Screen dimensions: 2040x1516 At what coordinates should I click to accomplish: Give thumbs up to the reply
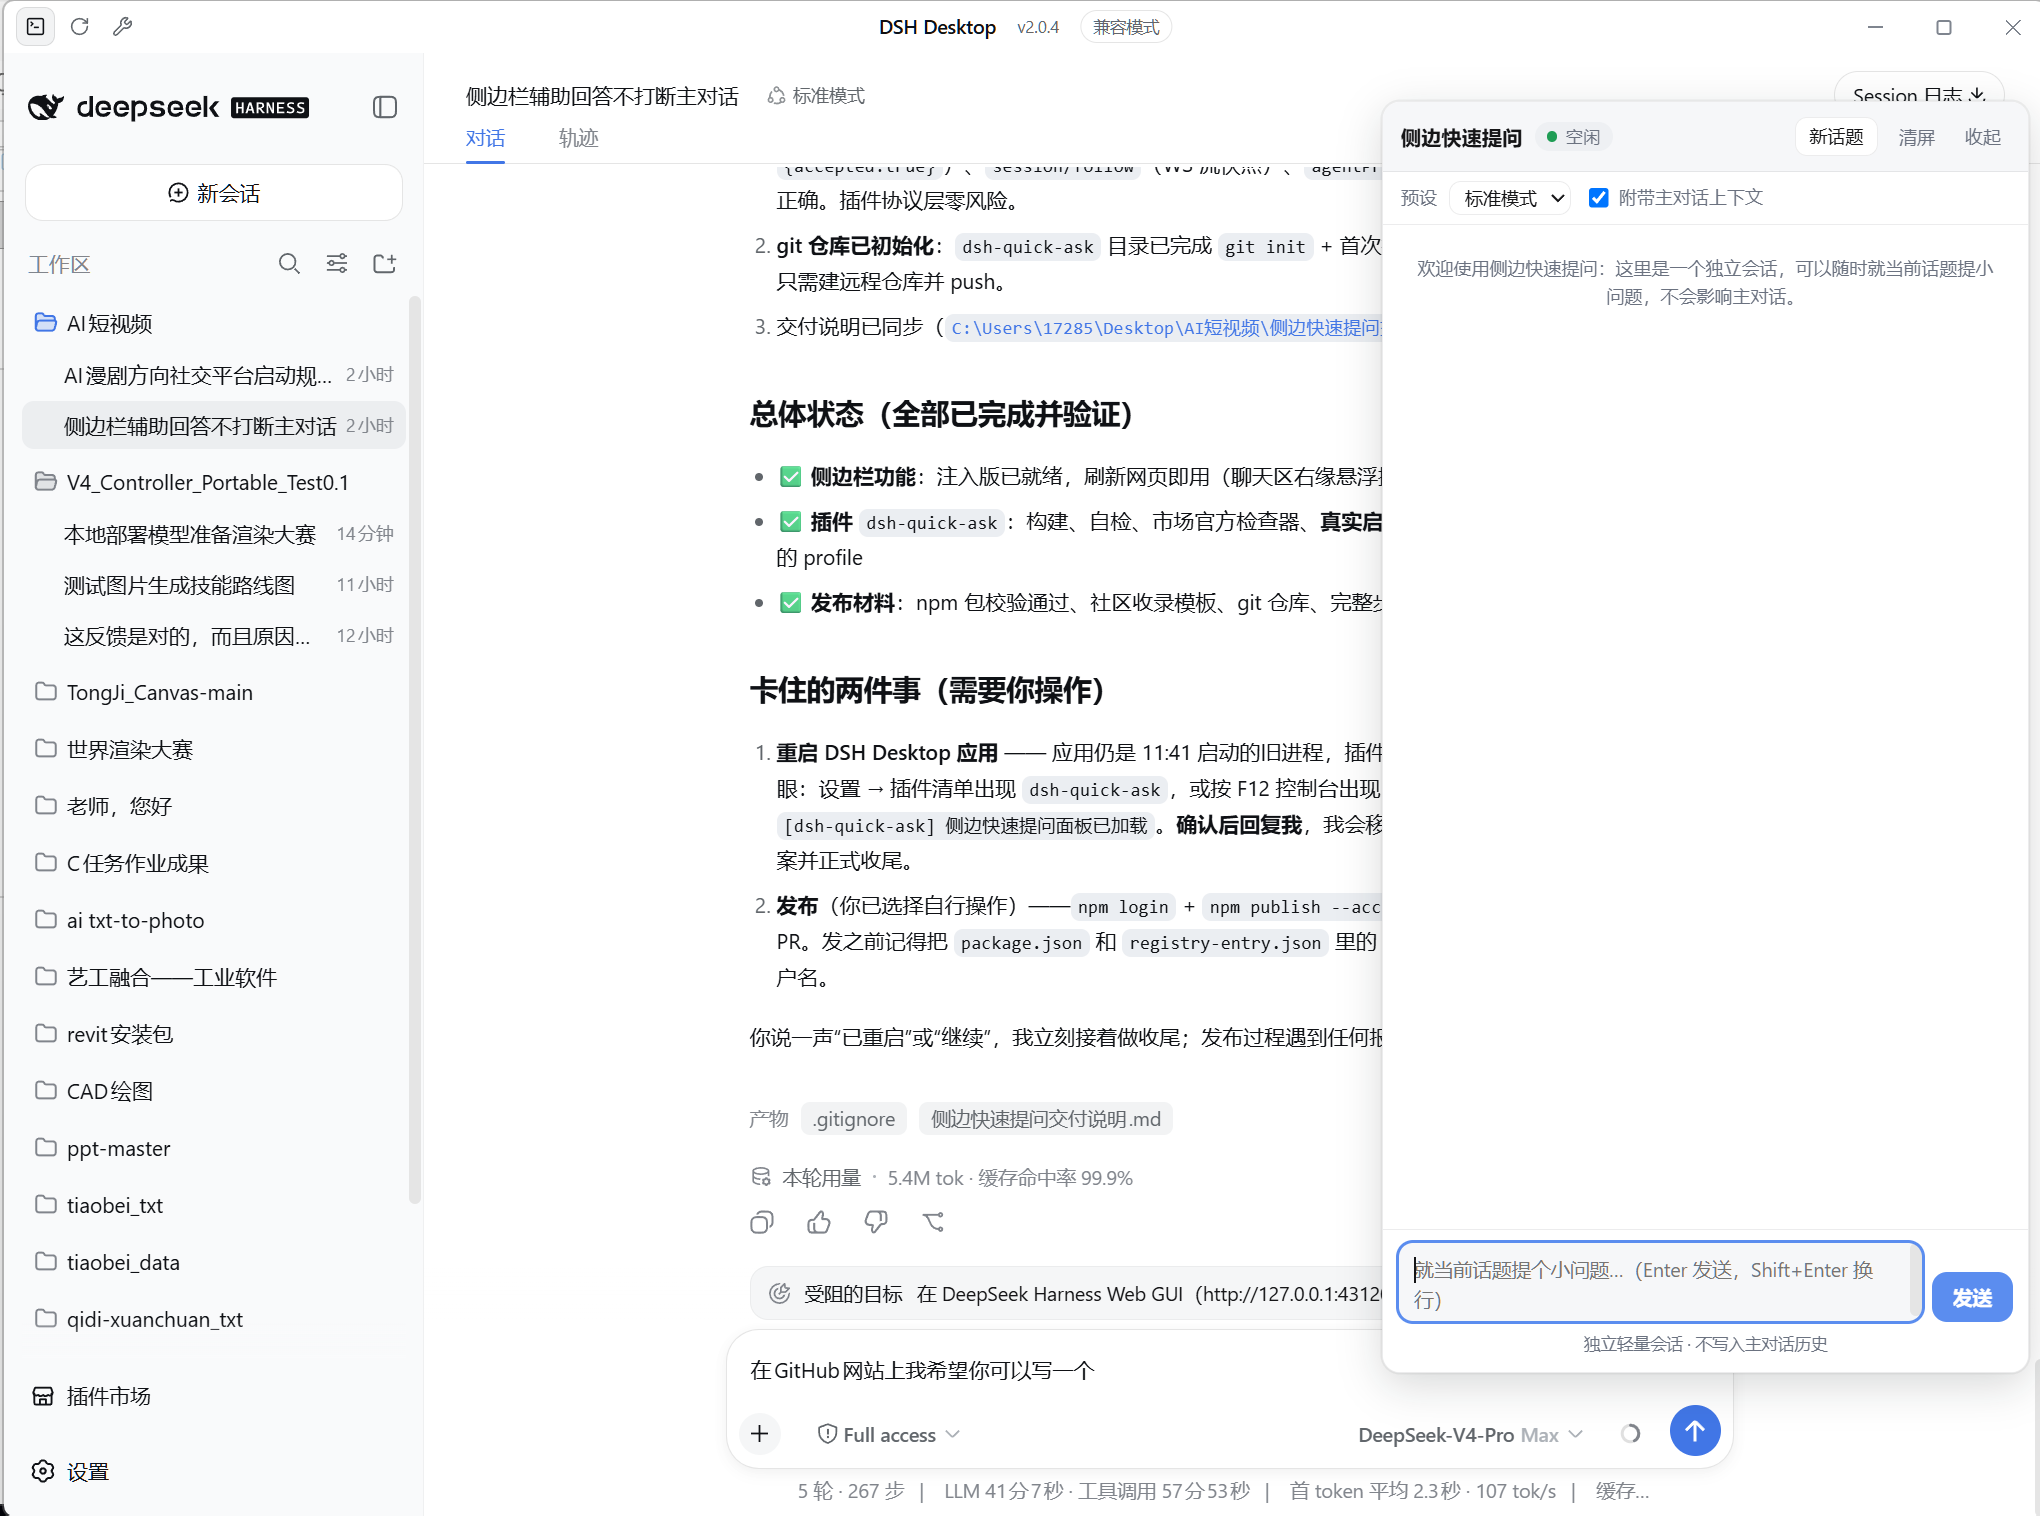pyautogui.click(x=819, y=1222)
